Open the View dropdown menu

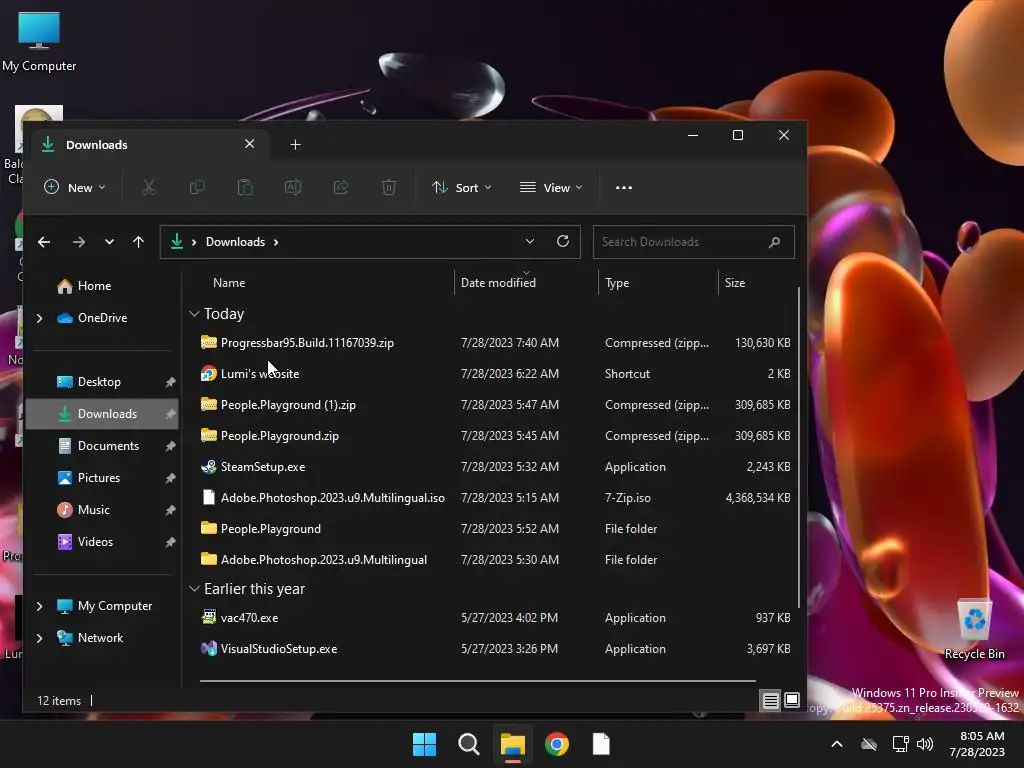tap(551, 187)
